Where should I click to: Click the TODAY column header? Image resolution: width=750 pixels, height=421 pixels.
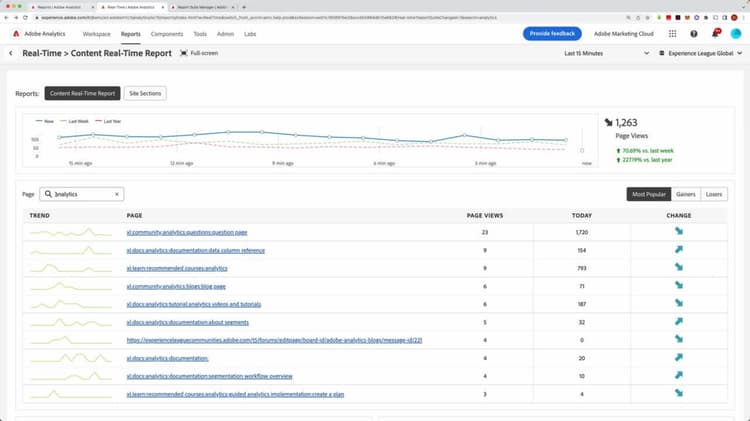(582, 216)
